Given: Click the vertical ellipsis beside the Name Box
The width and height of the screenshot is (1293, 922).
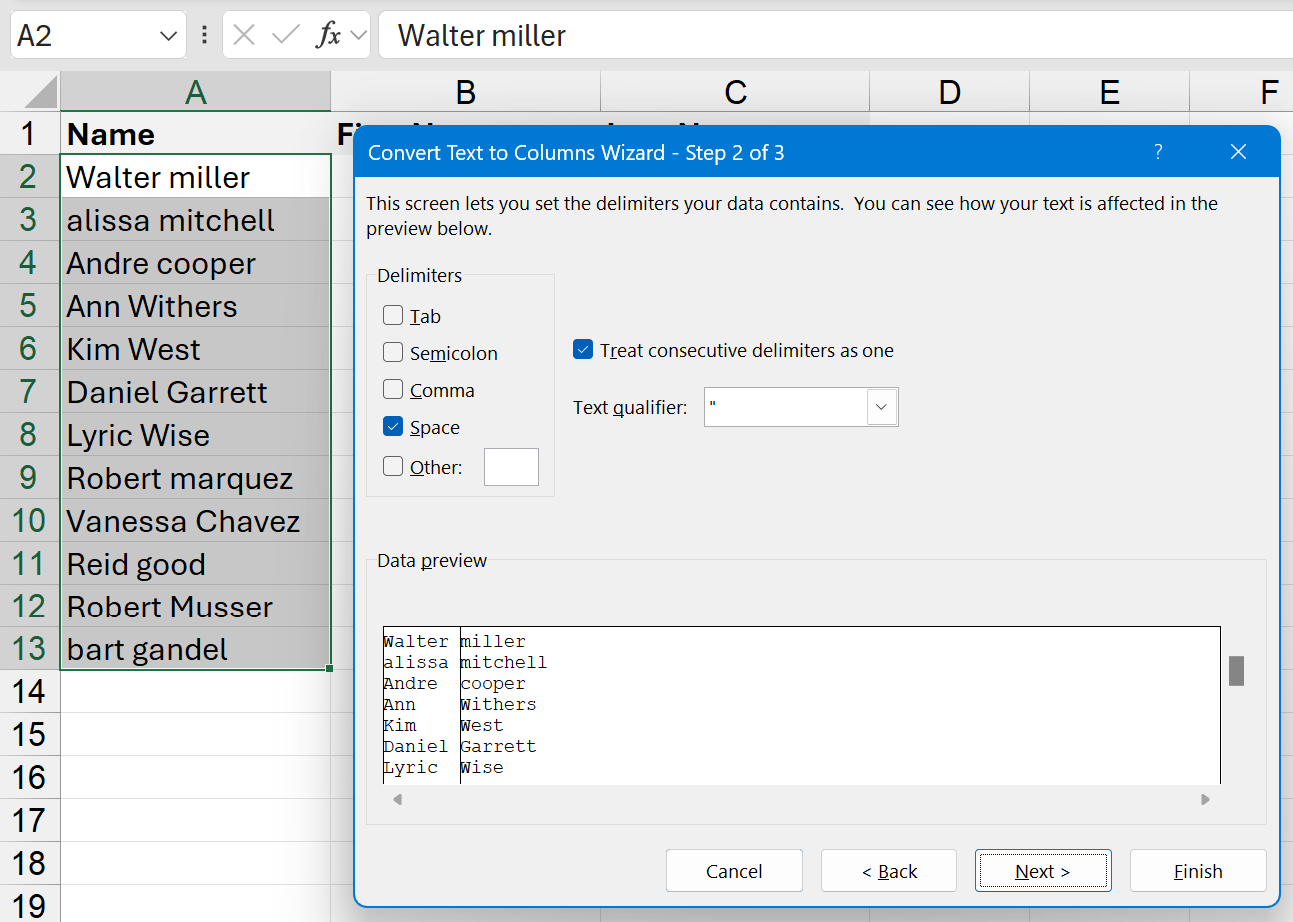Looking at the screenshot, I should pos(204,35).
